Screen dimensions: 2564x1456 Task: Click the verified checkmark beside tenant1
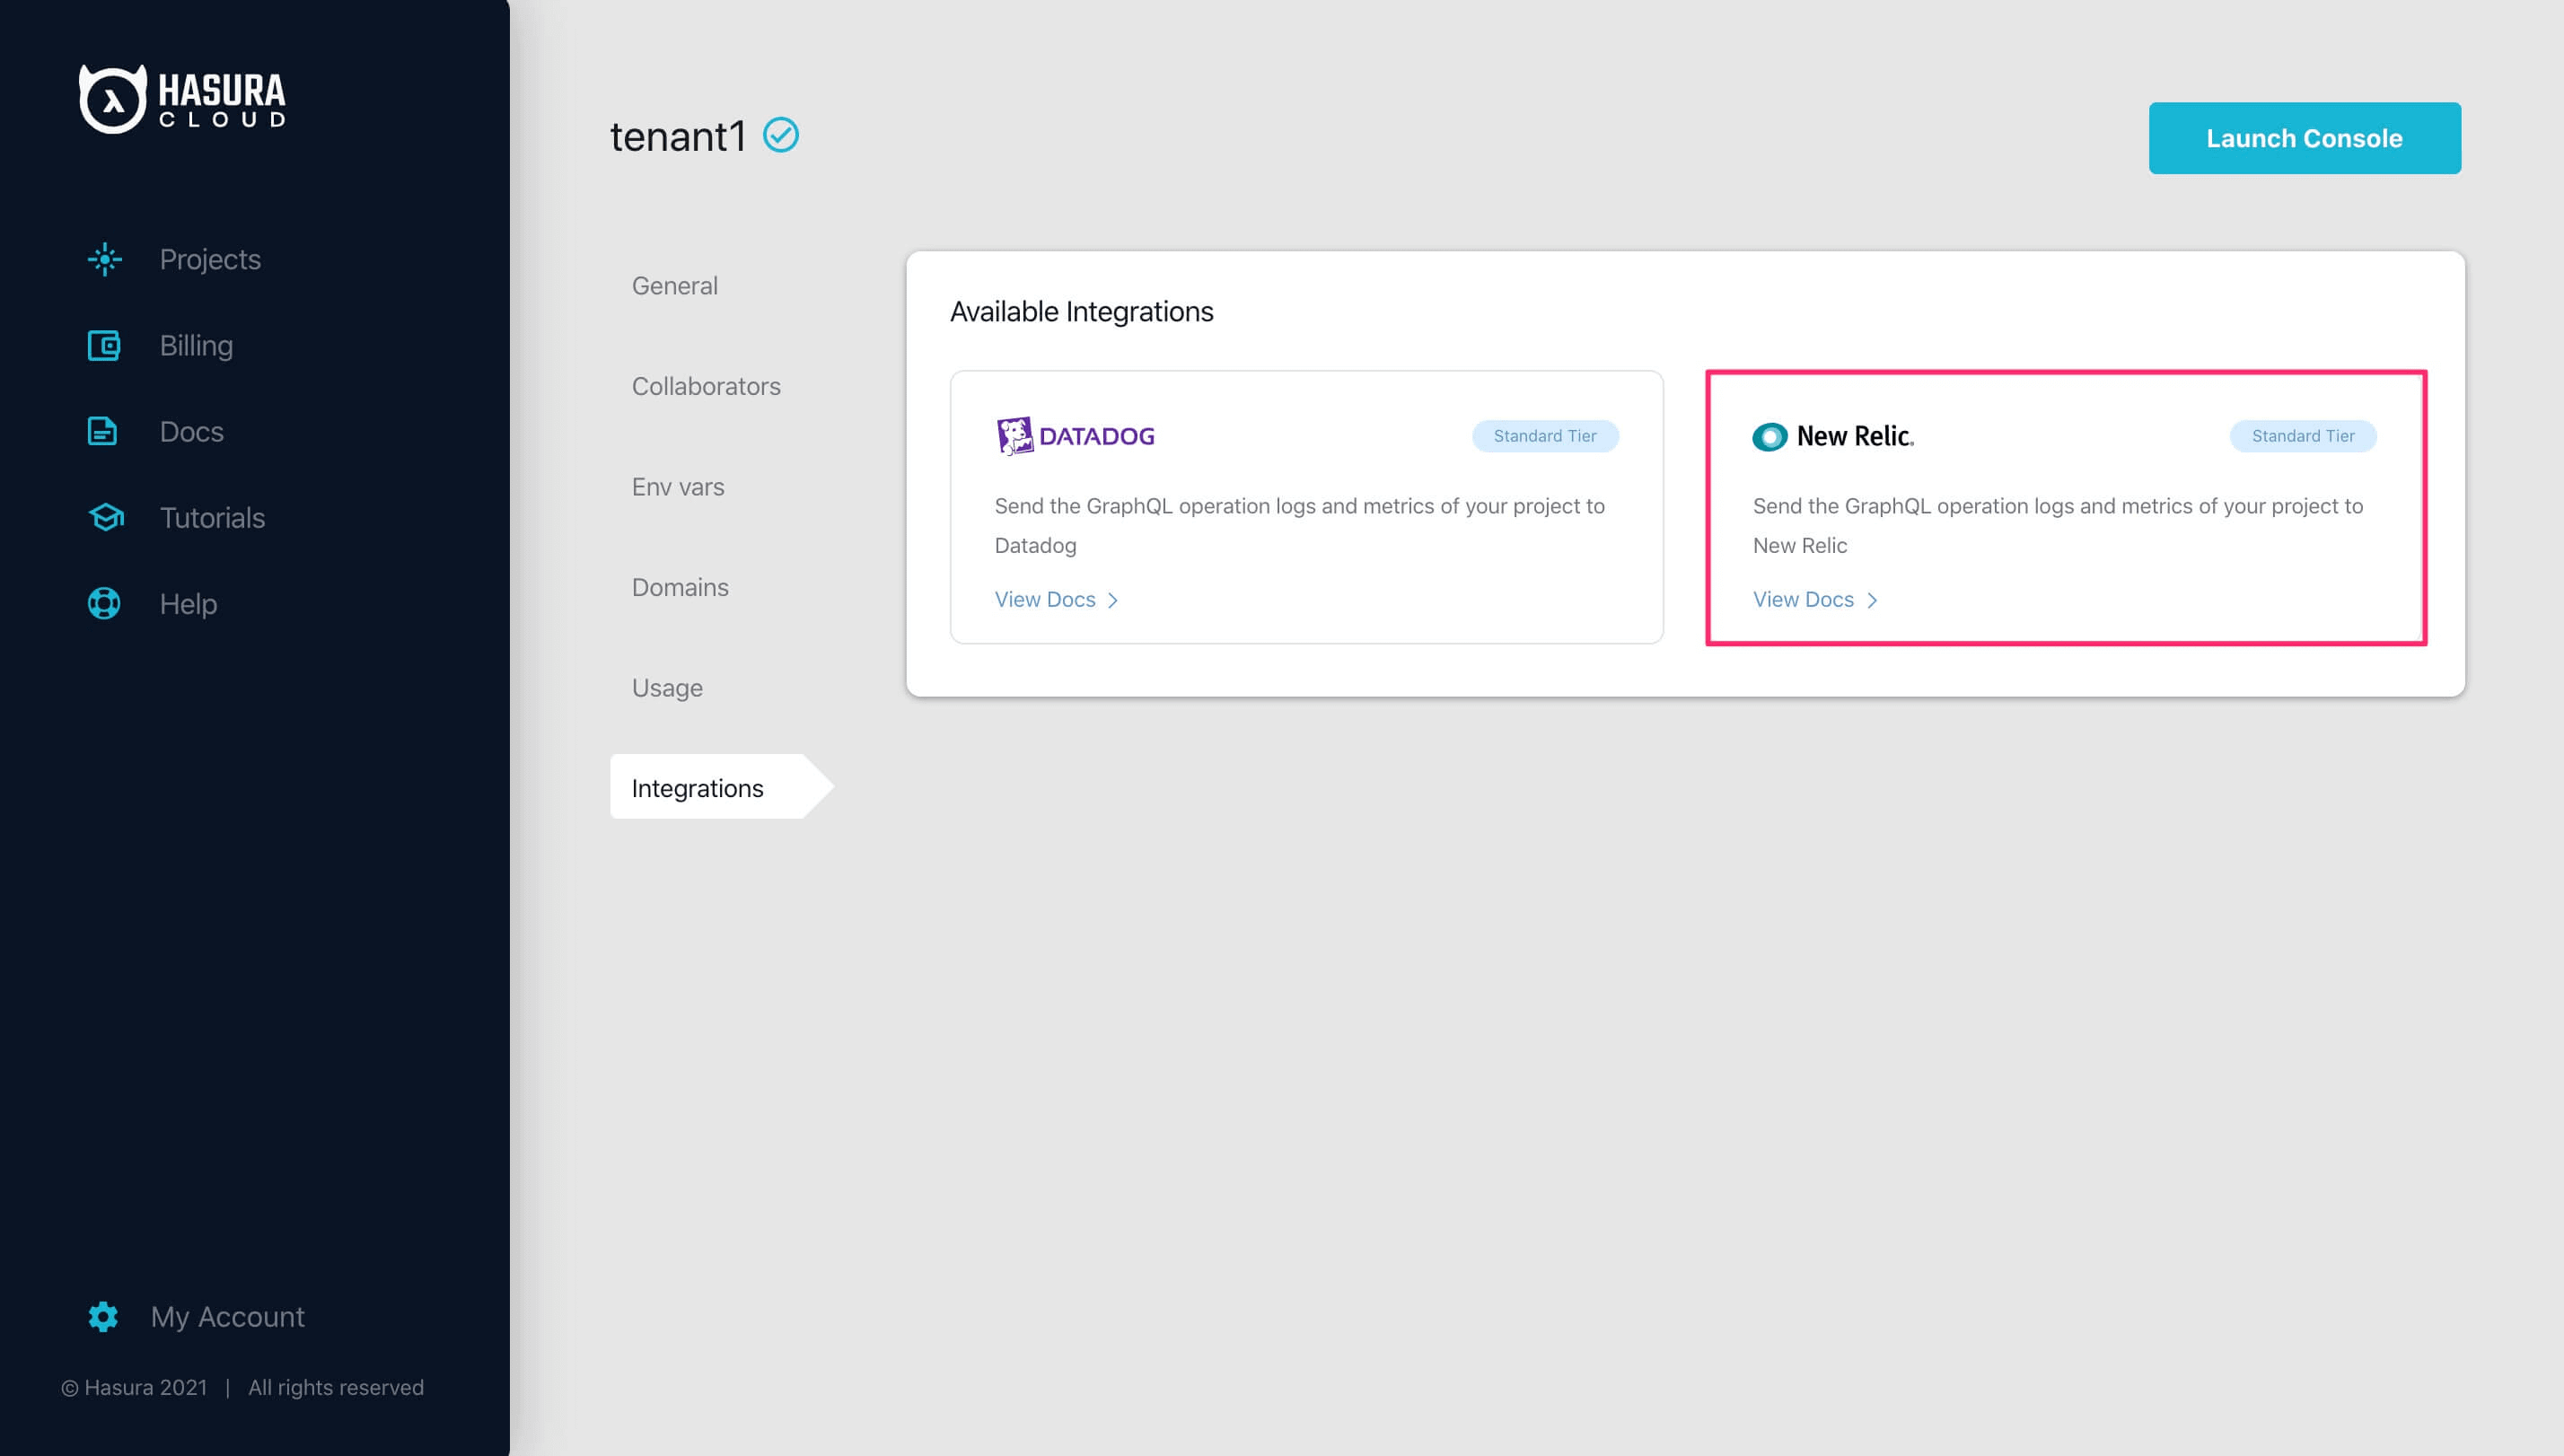coord(780,135)
